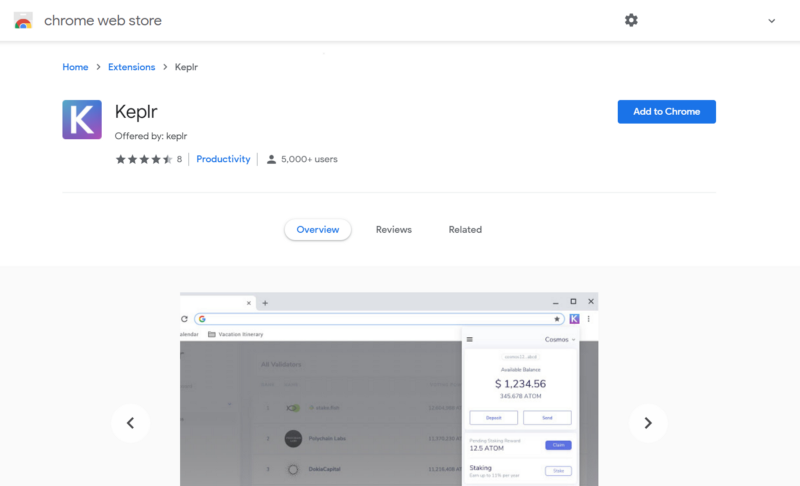This screenshot has width=800, height=486.
Task: Click the star rating for Keplr
Action: [x=144, y=159]
